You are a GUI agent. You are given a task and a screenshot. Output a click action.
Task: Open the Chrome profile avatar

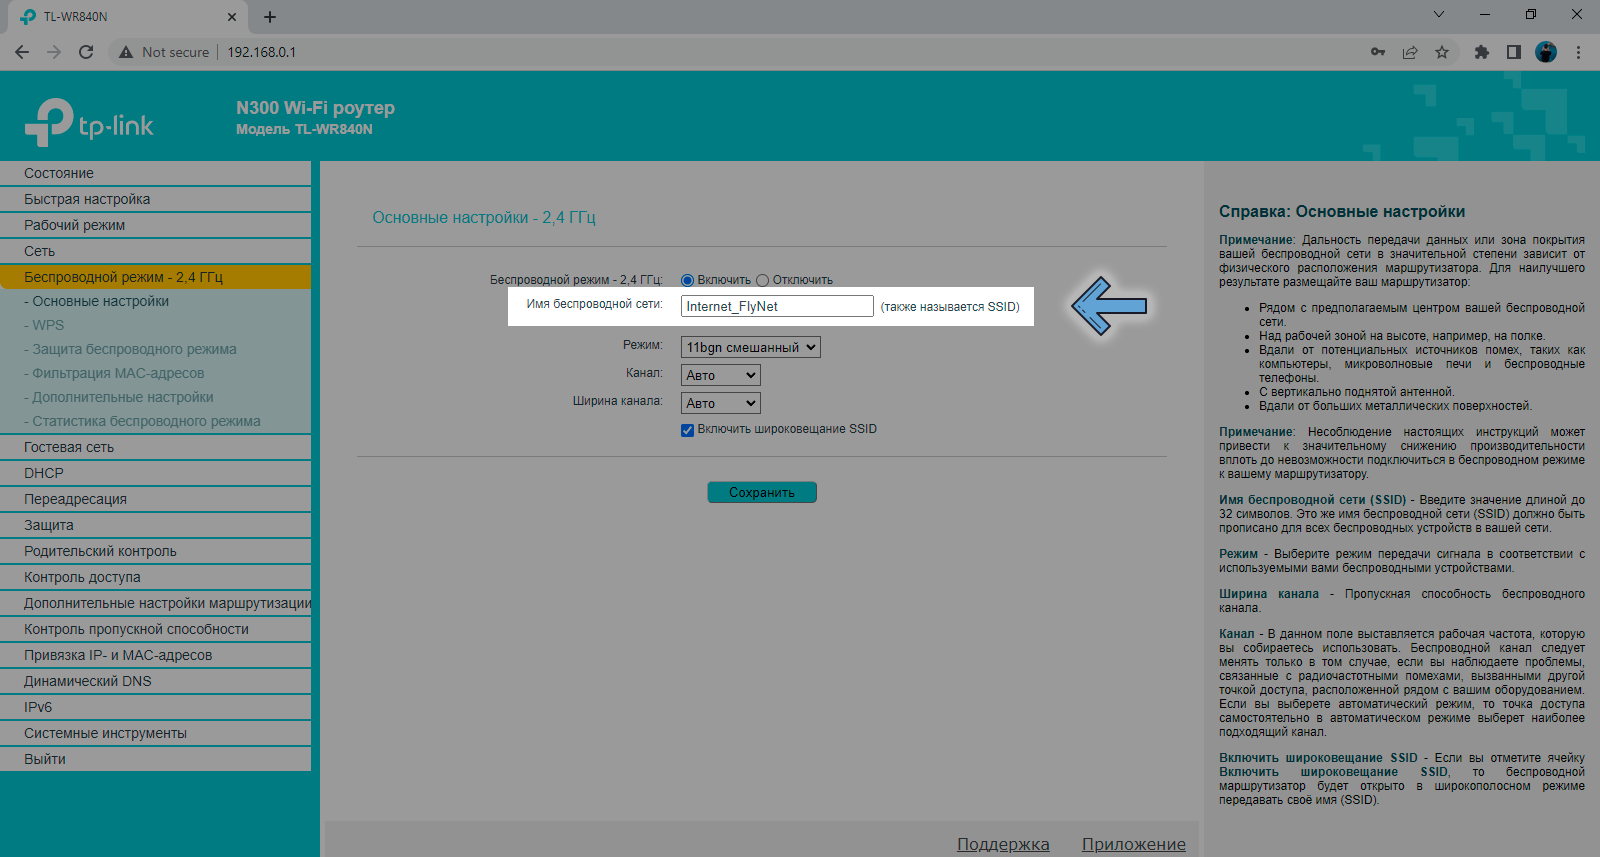click(x=1546, y=52)
